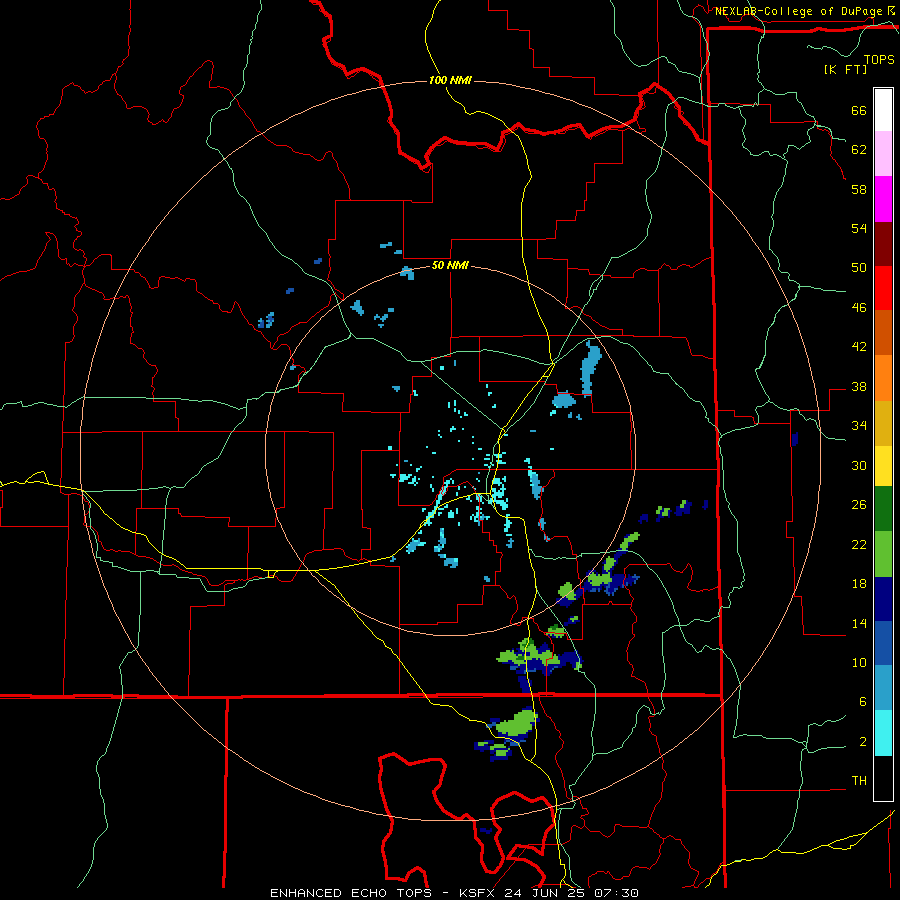900x900 pixels.
Task: Click the "18" scale value
Action: pyautogui.click(x=859, y=584)
